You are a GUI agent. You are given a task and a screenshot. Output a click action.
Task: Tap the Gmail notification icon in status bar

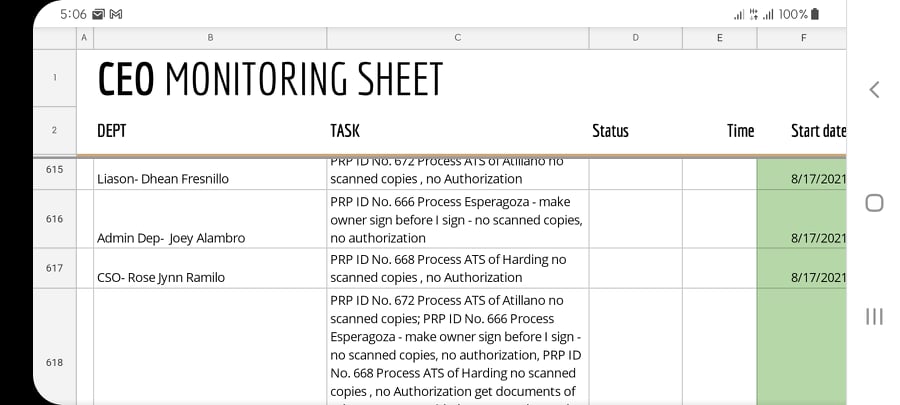(116, 14)
